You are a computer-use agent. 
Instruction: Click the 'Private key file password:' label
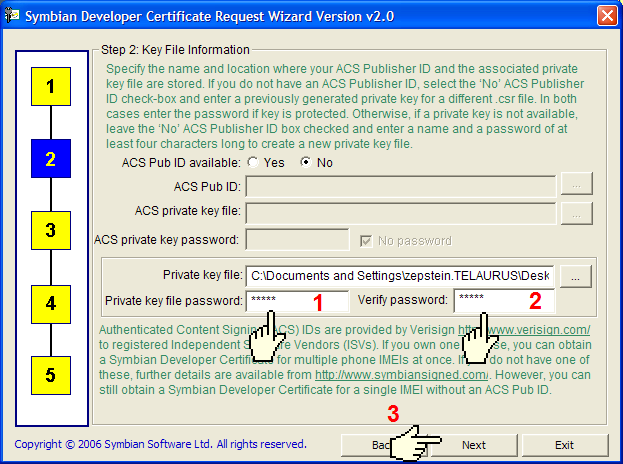pos(174,301)
